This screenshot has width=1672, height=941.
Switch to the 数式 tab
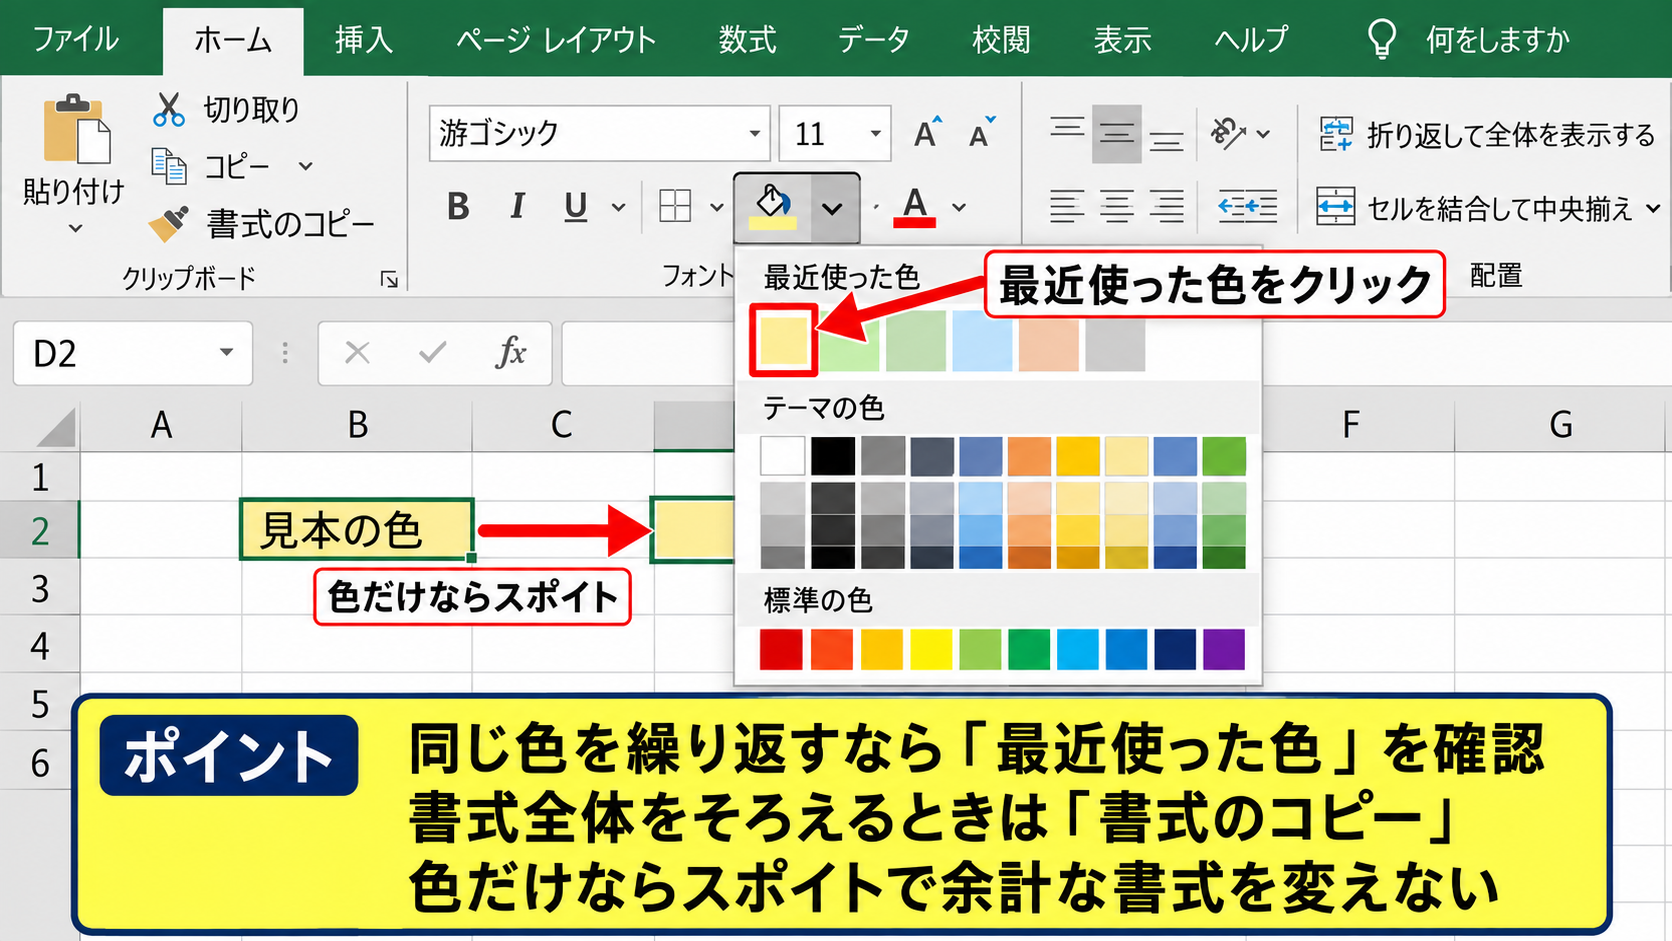point(747,39)
